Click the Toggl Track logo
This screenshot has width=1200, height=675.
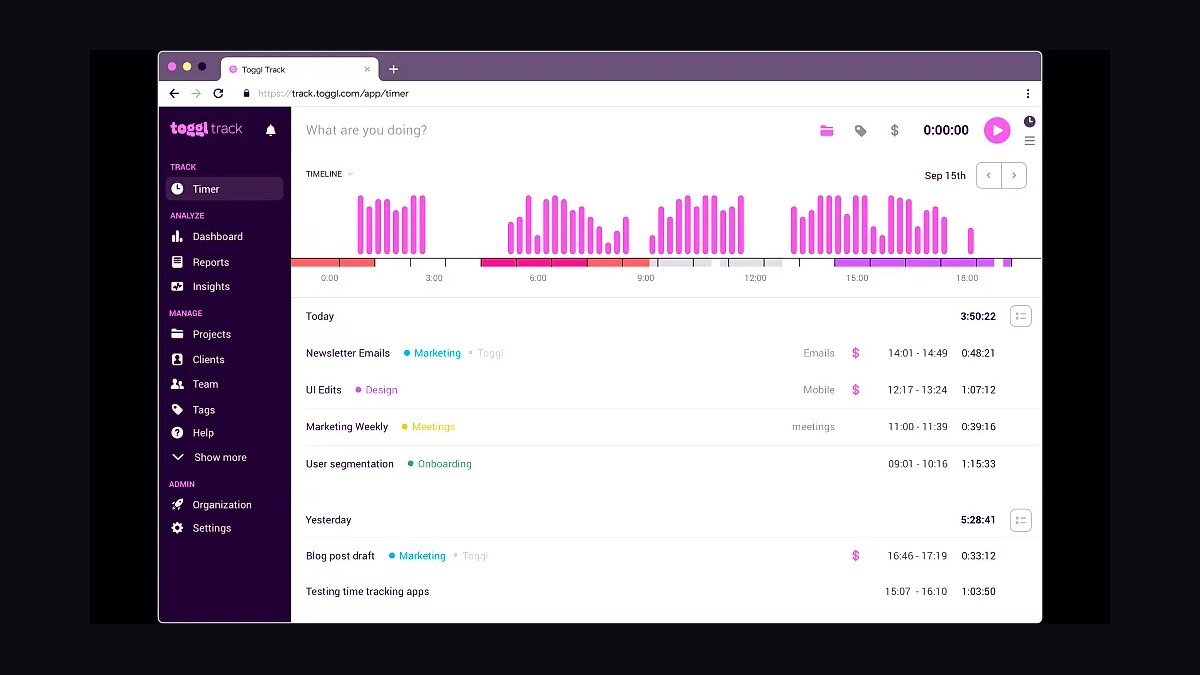(206, 129)
